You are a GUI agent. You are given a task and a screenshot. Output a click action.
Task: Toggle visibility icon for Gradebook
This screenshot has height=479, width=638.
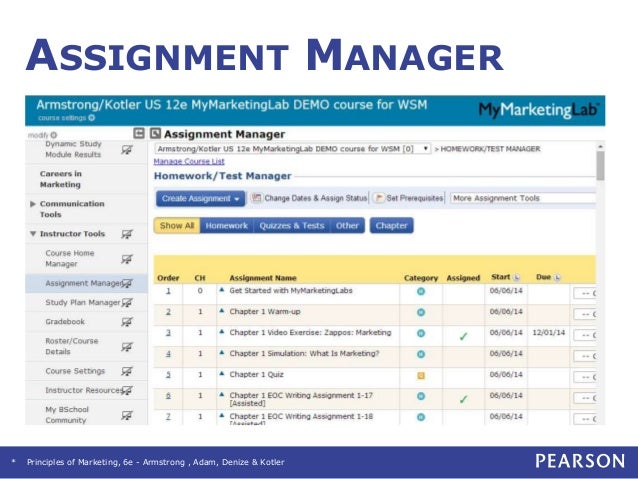tap(127, 322)
